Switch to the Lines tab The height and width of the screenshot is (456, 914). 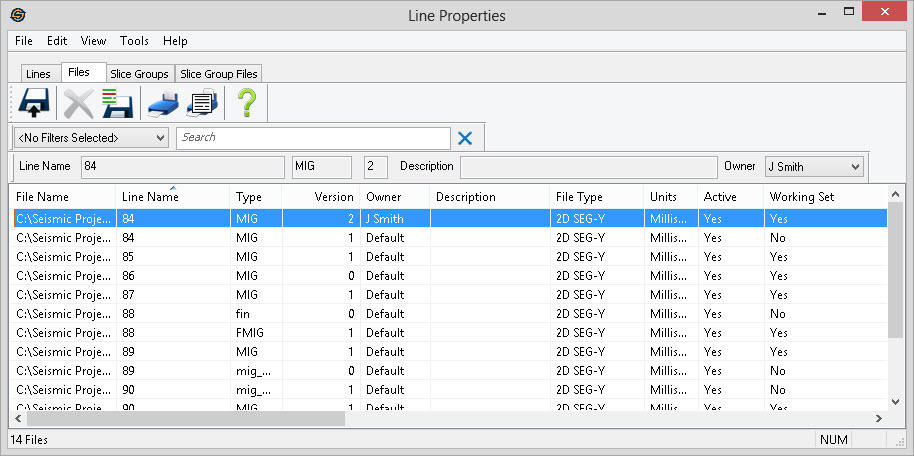38,74
